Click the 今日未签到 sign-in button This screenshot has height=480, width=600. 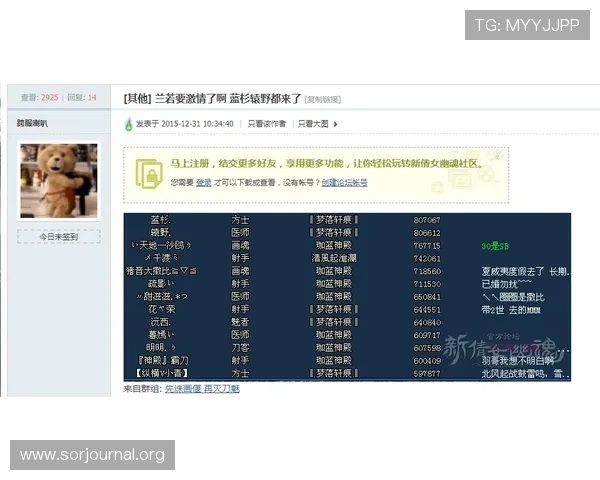59,237
